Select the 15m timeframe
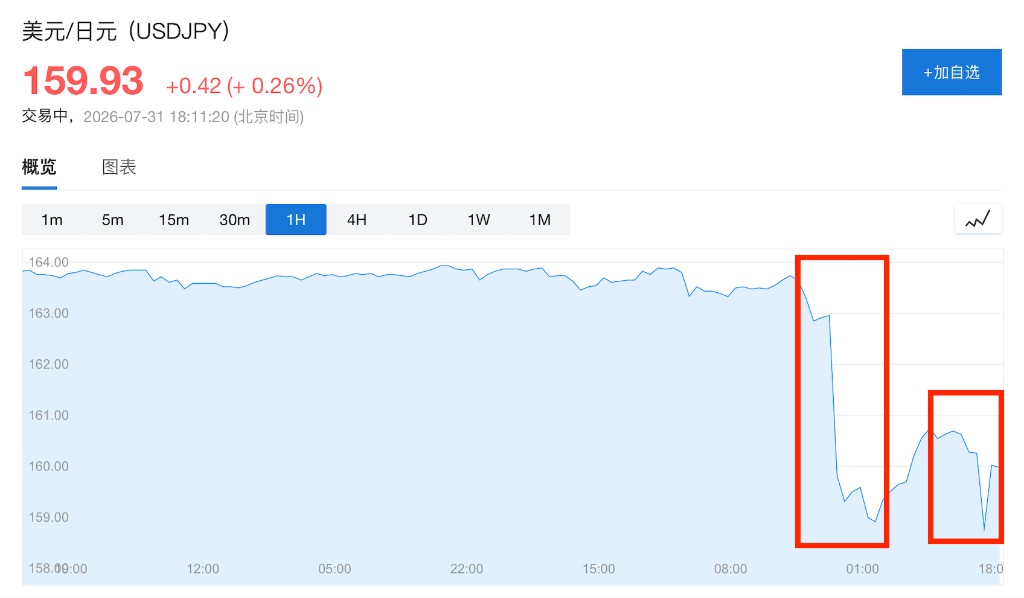The height and width of the screenshot is (598, 1024). (174, 219)
